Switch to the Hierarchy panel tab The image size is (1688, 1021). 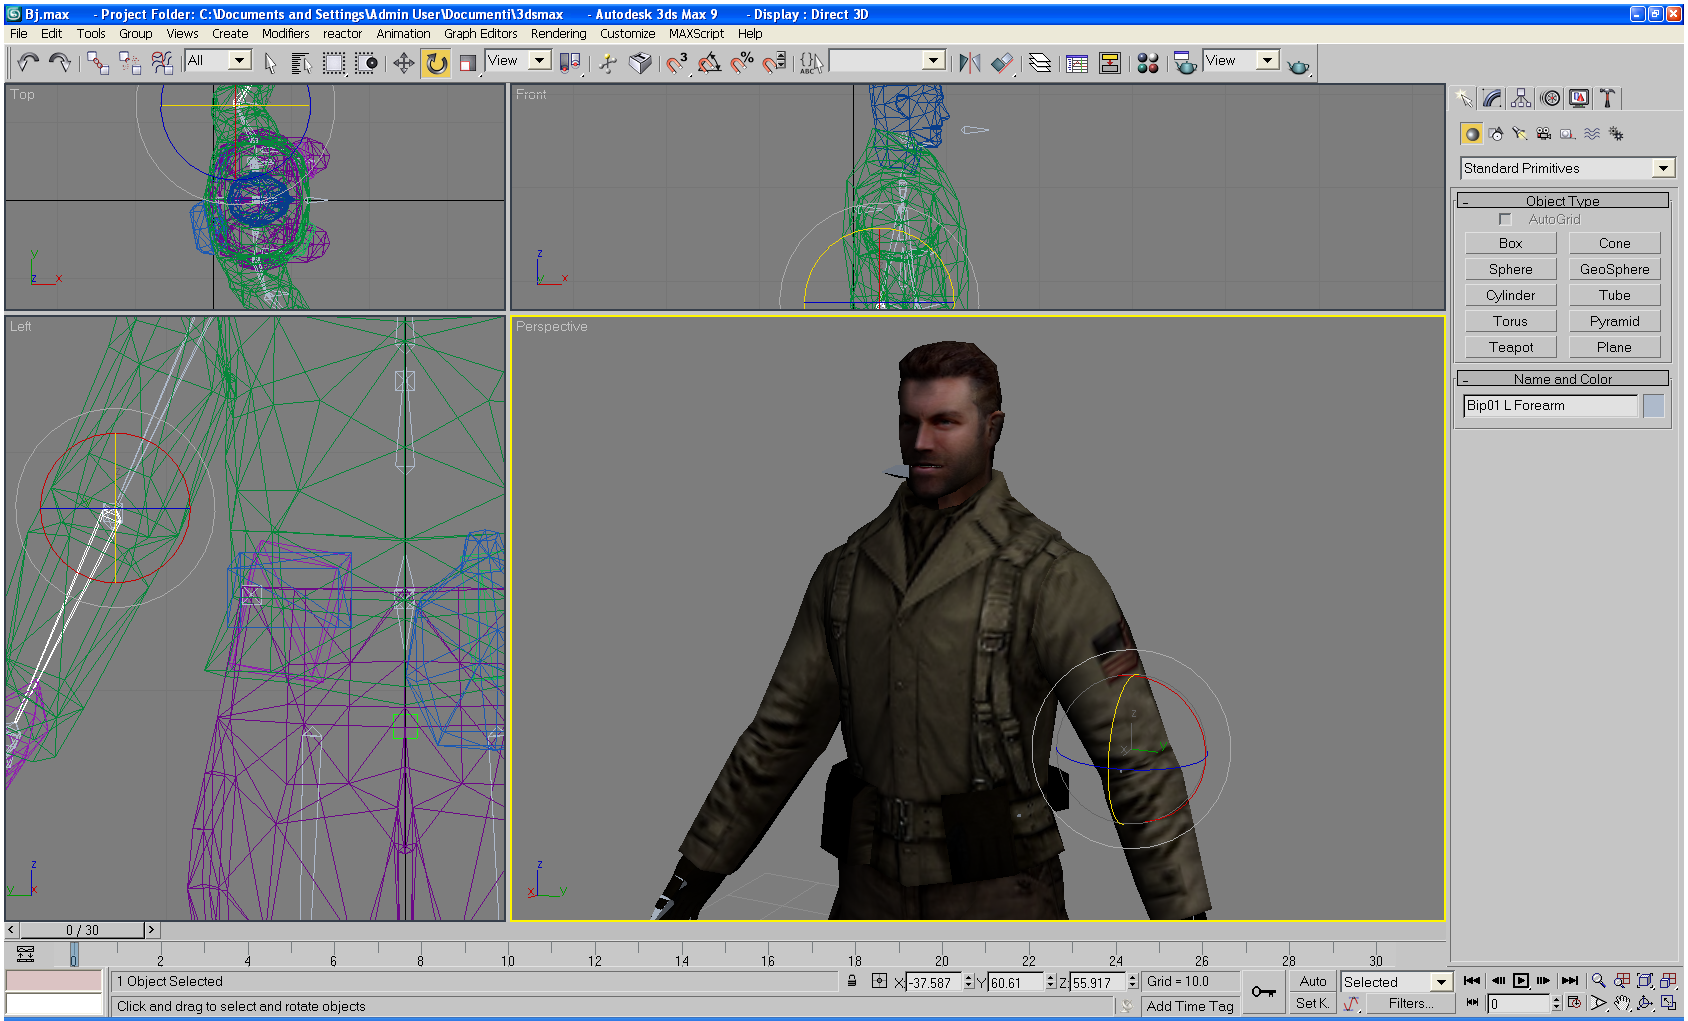[x=1521, y=98]
